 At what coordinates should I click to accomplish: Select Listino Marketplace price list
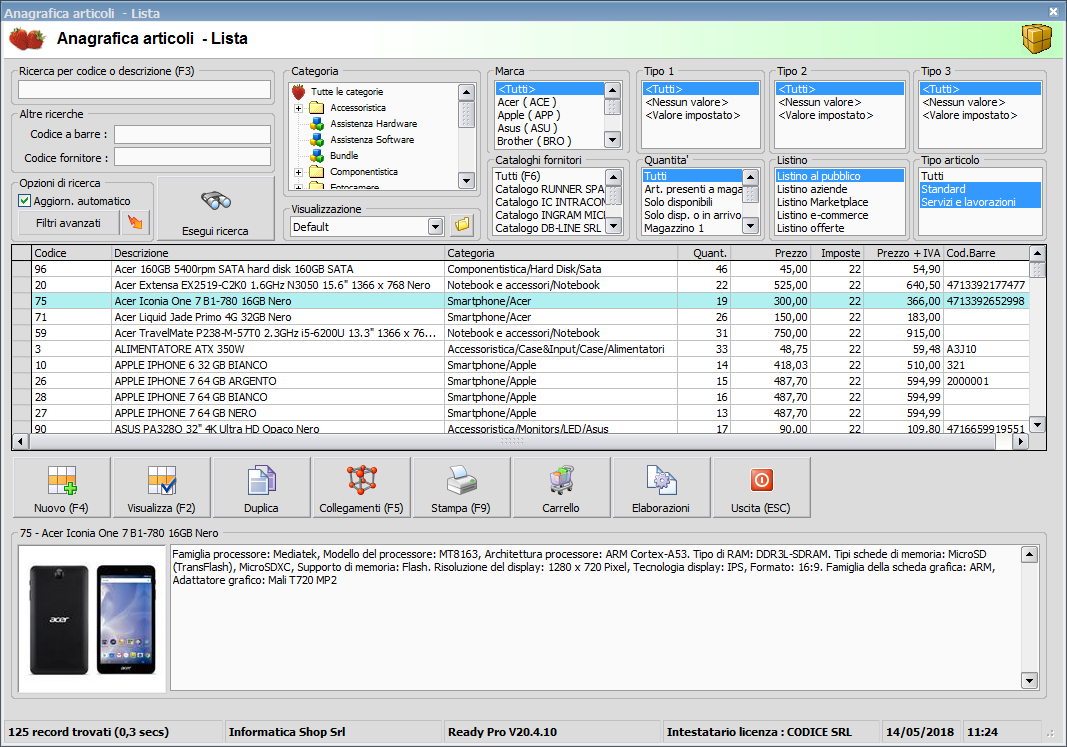click(x=823, y=202)
